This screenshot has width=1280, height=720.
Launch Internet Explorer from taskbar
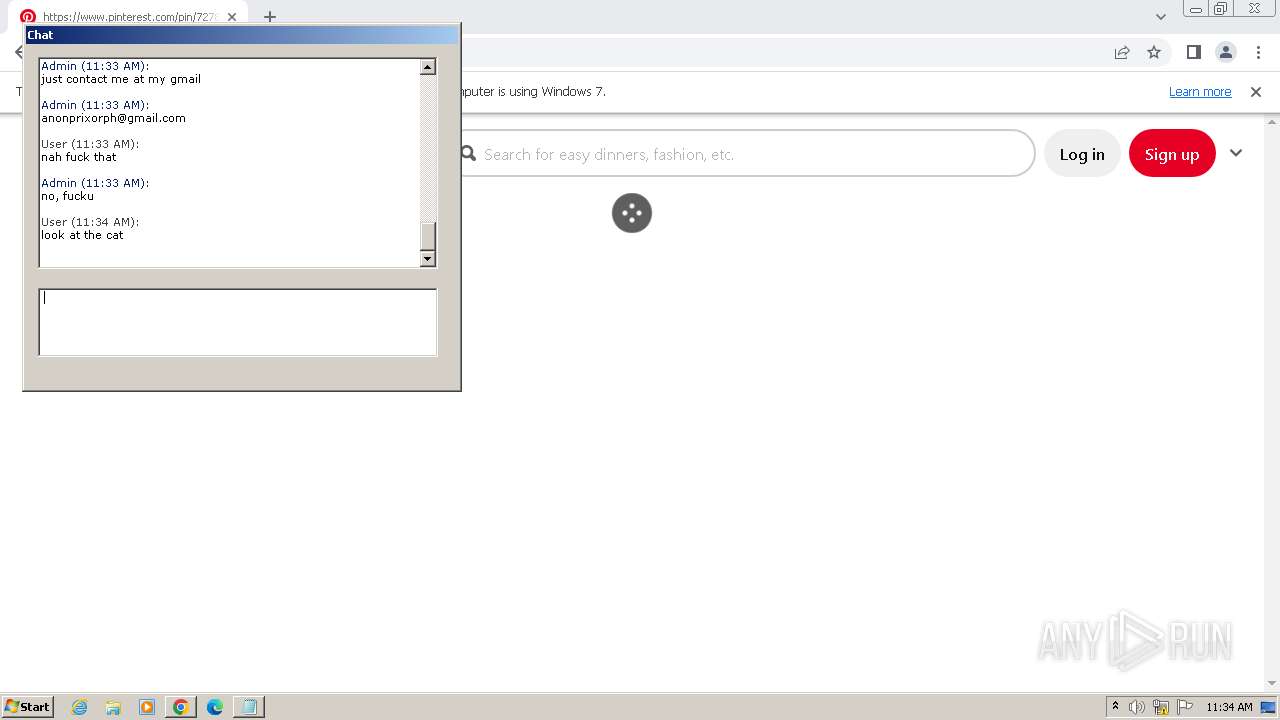click(79, 707)
